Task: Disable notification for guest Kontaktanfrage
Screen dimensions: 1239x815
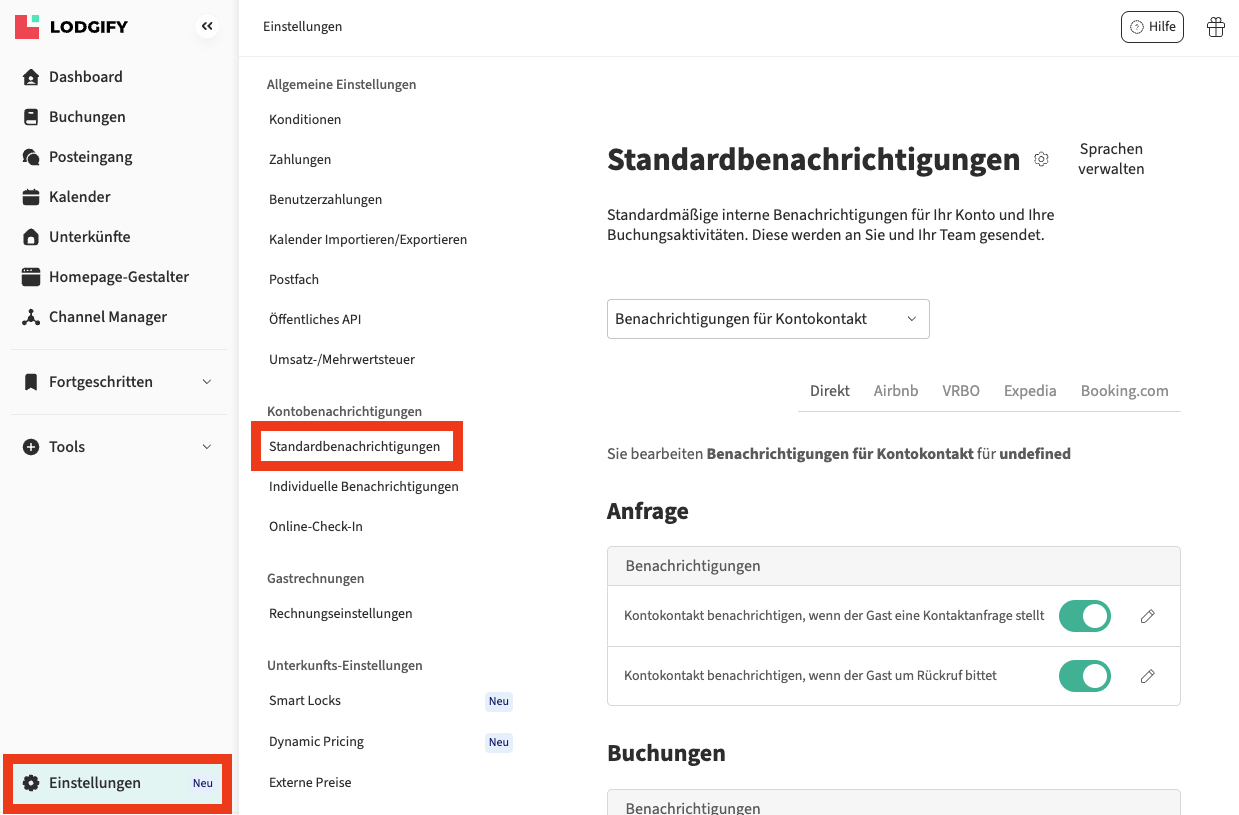Action: [x=1084, y=616]
